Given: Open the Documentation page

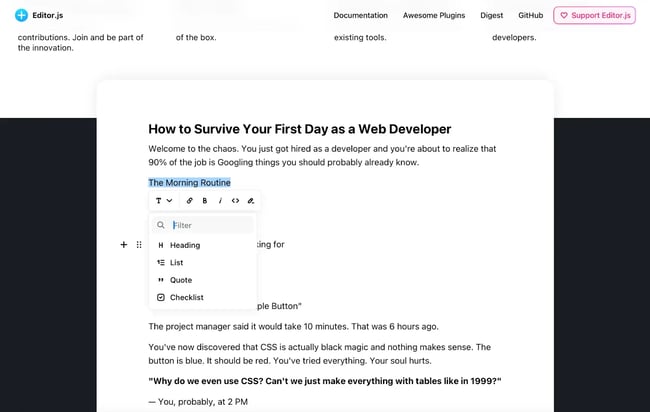Looking at the screenshot, I should pyautogui.click(x=360, y=15).
